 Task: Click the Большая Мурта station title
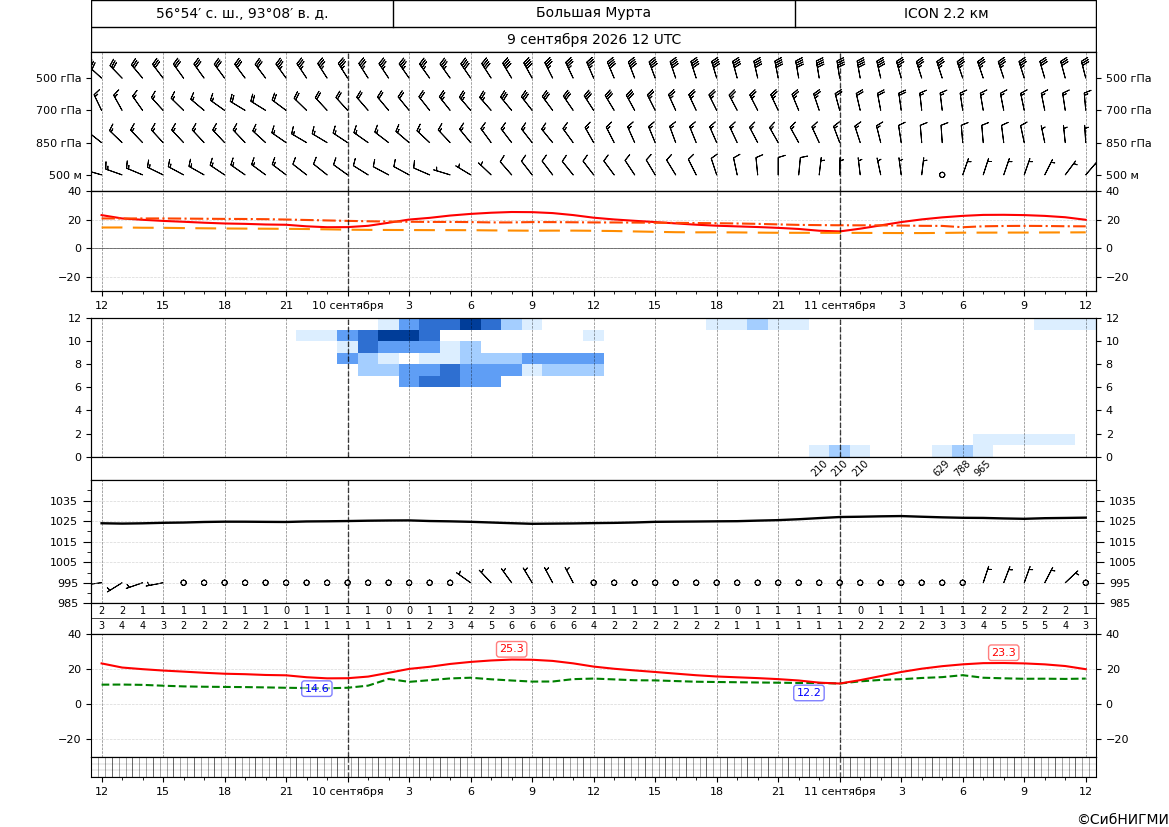593,13
